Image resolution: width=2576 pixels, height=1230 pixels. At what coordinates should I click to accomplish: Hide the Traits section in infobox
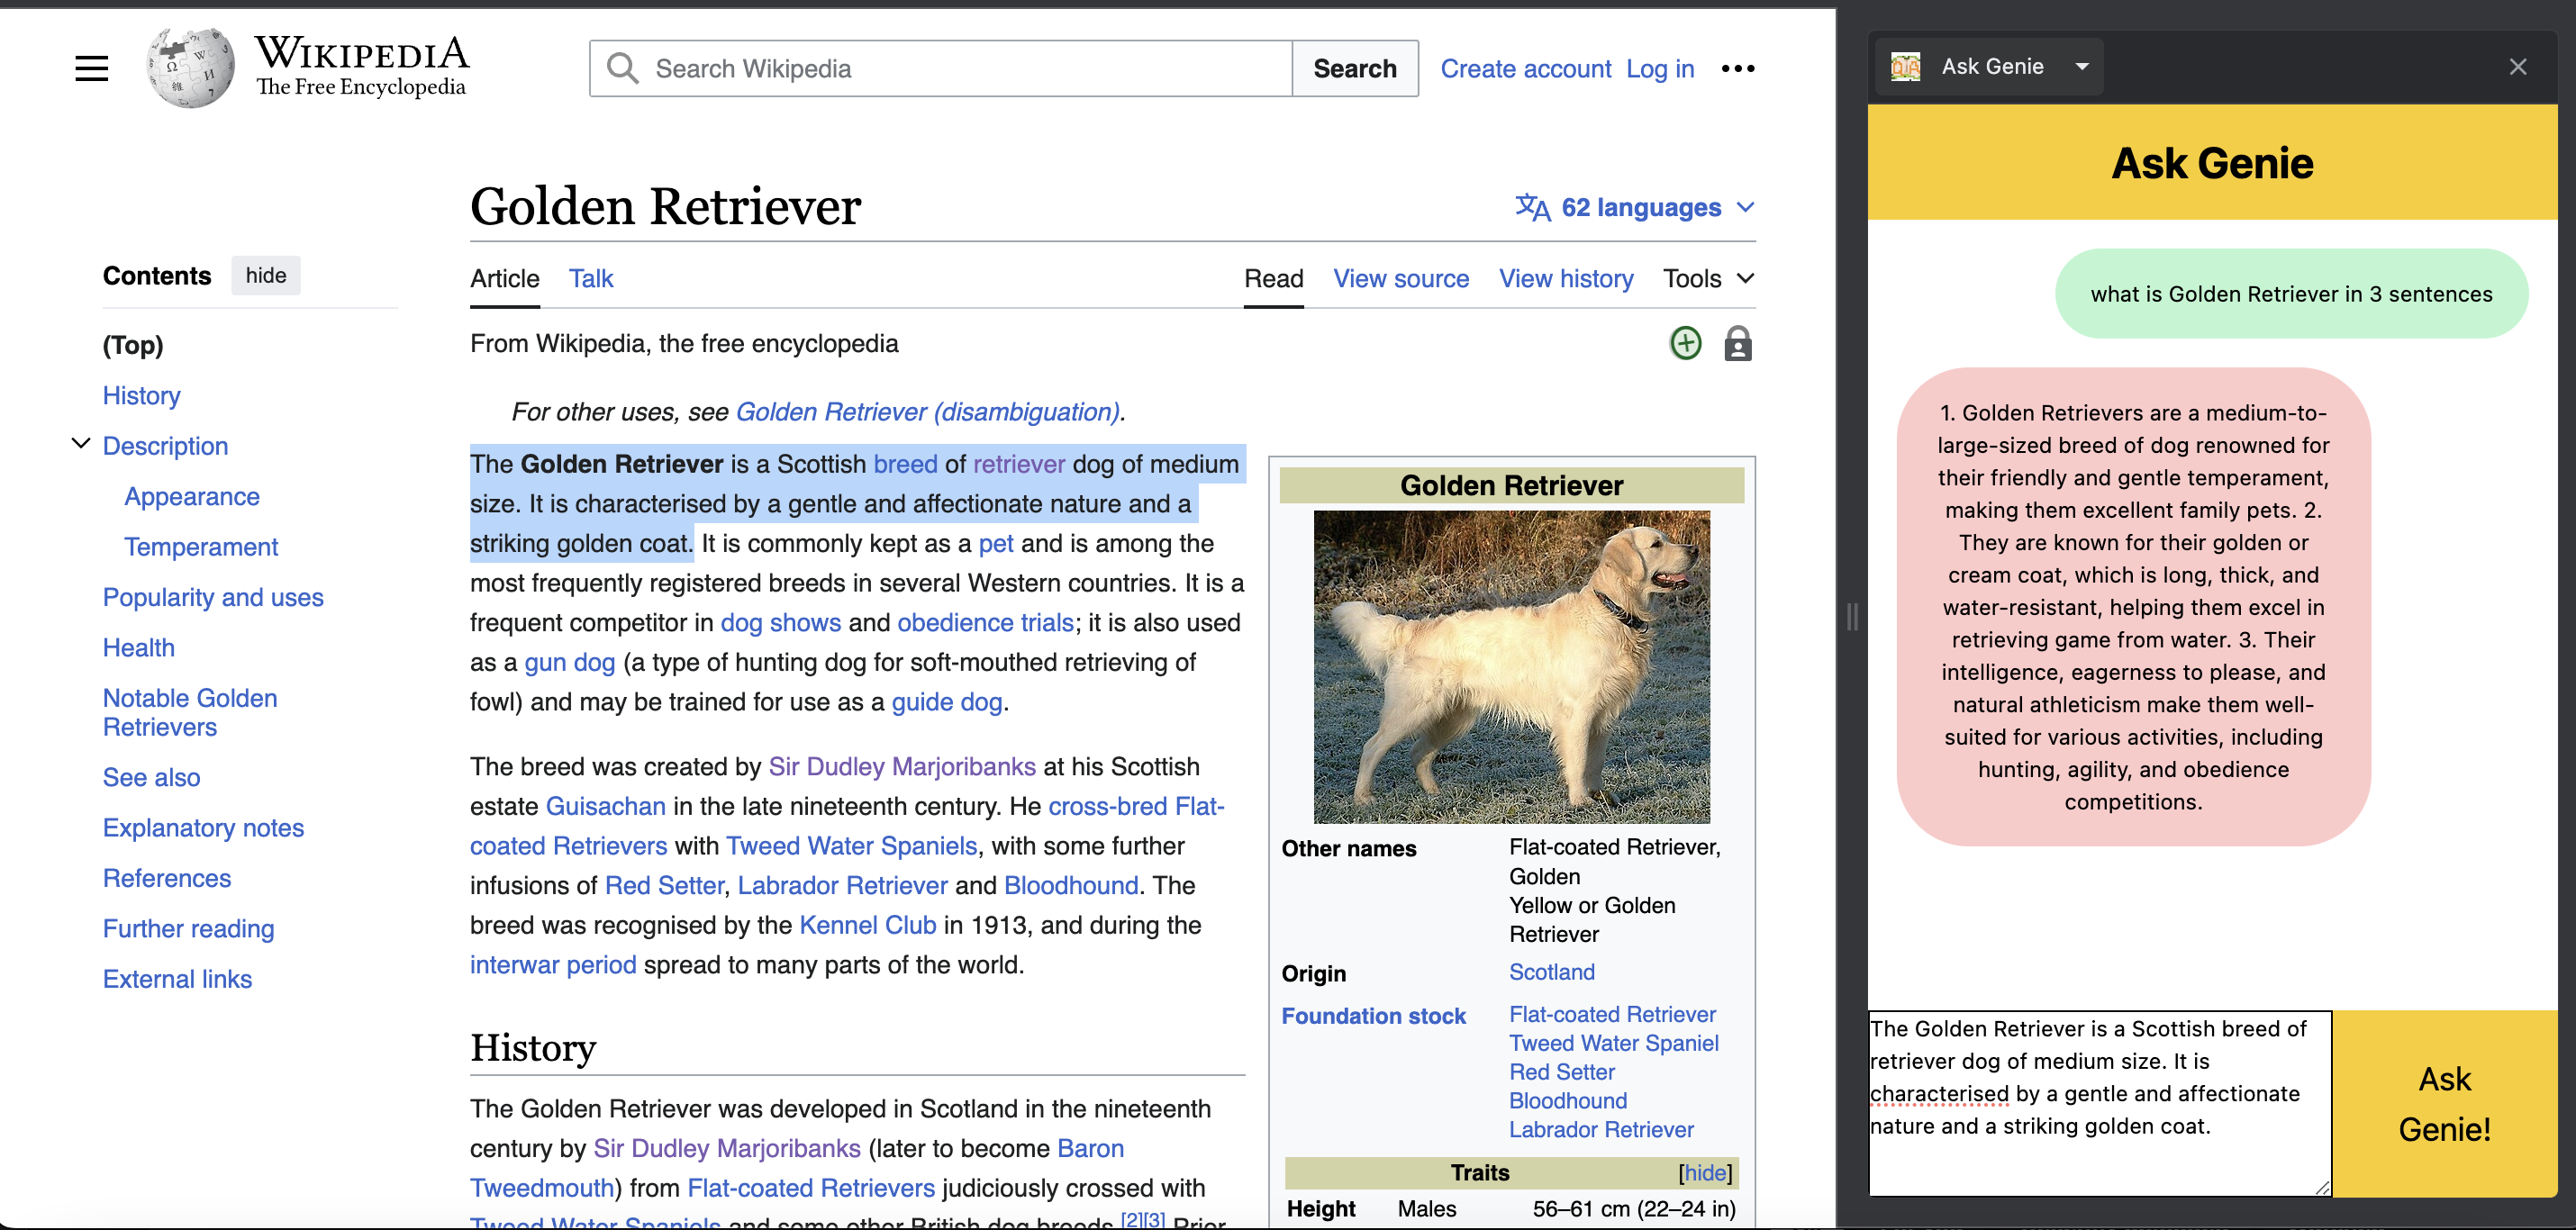[x=1705, y=1172]
